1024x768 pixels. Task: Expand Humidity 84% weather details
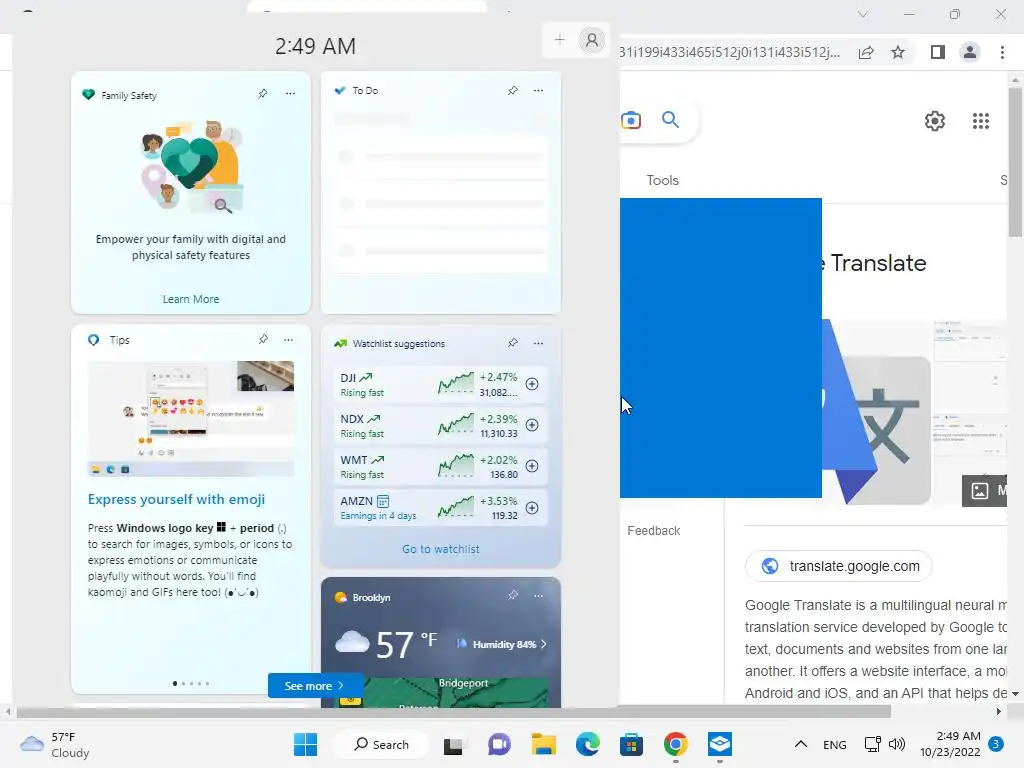501,644
